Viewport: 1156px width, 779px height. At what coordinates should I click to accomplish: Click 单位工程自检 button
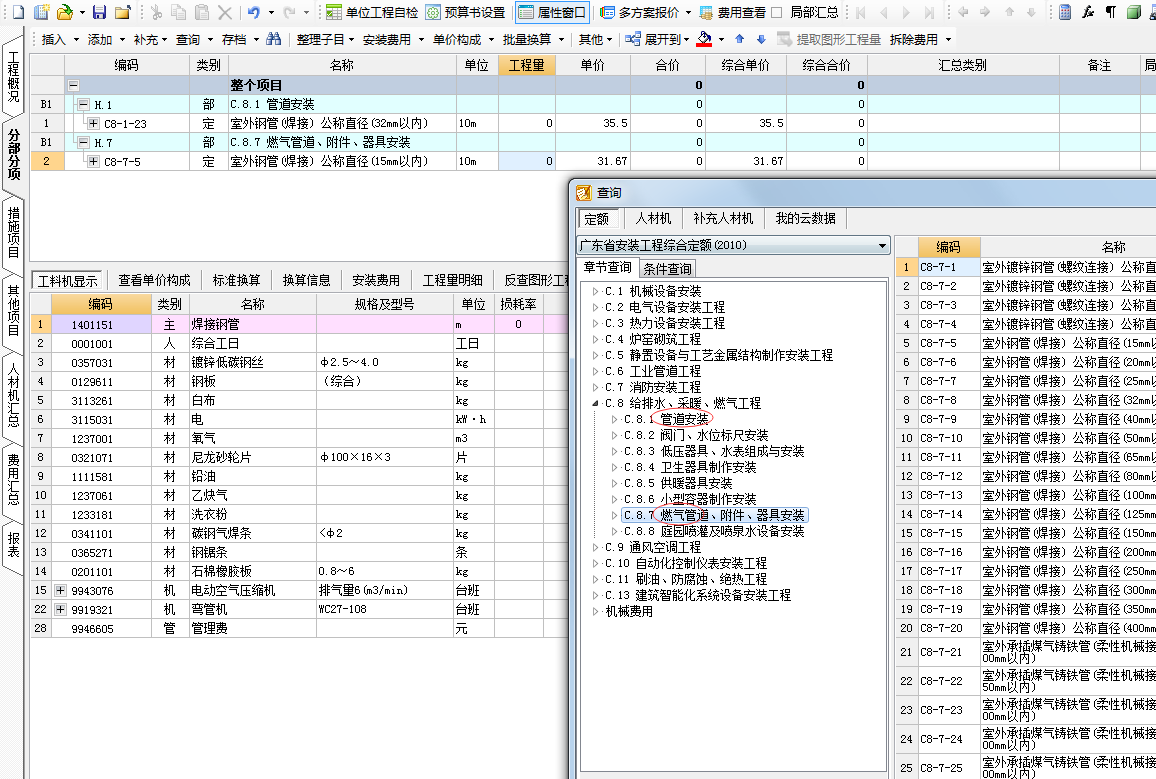(372, 12)
